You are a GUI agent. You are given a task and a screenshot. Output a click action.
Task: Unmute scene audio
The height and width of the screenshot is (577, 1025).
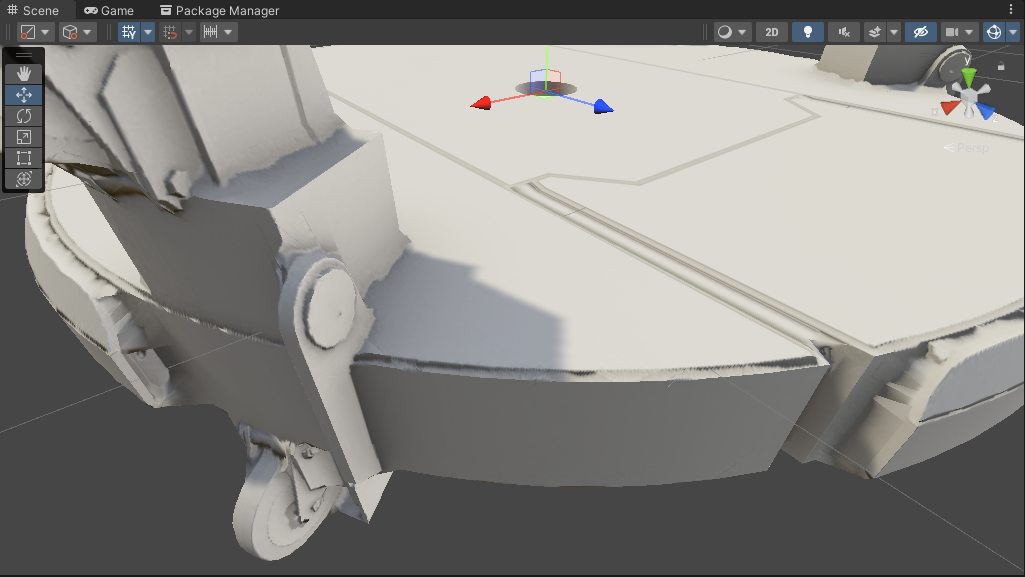coord(843,31)
